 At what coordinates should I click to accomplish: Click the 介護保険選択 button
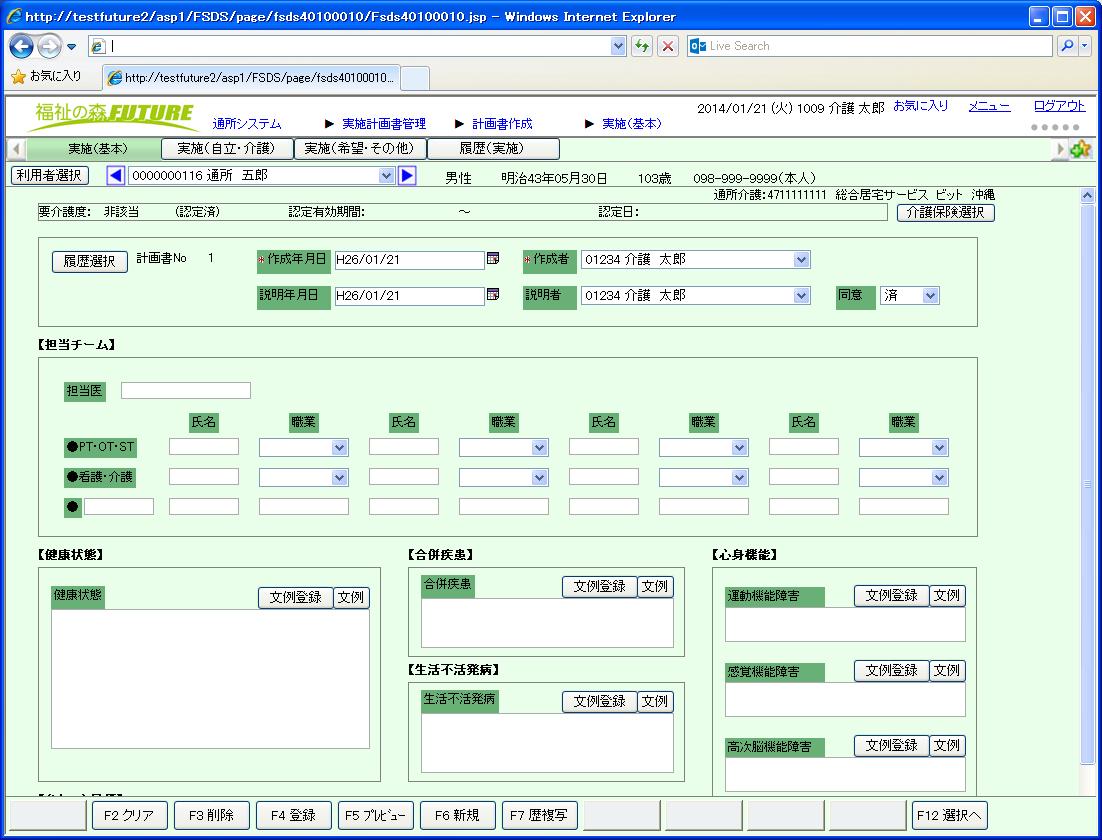(945, 212)
